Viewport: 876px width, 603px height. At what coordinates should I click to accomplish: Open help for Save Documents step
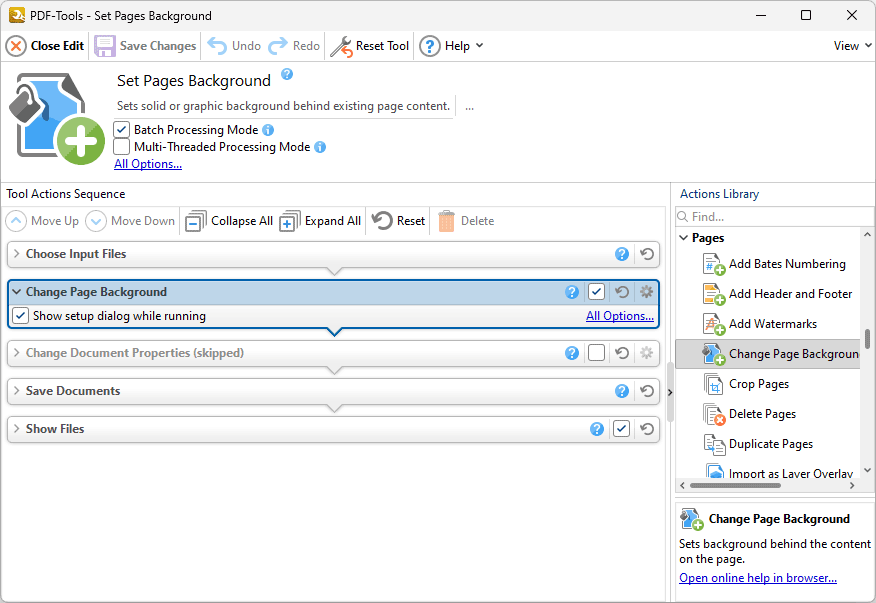tap(622, 391)
